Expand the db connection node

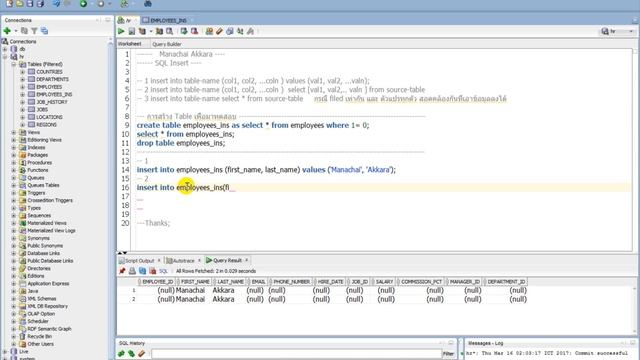[x=5, y=49]
